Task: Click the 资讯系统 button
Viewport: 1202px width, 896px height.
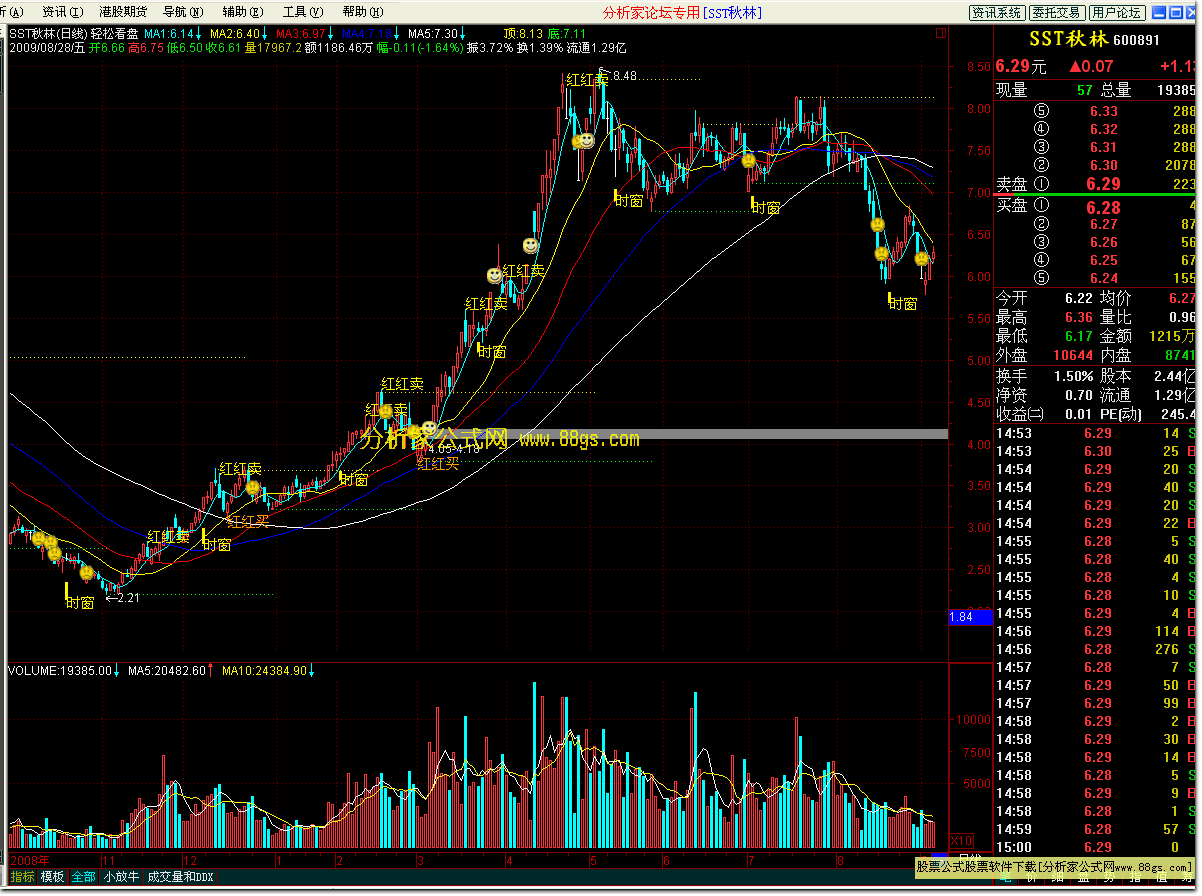Action: click(997, 12)
